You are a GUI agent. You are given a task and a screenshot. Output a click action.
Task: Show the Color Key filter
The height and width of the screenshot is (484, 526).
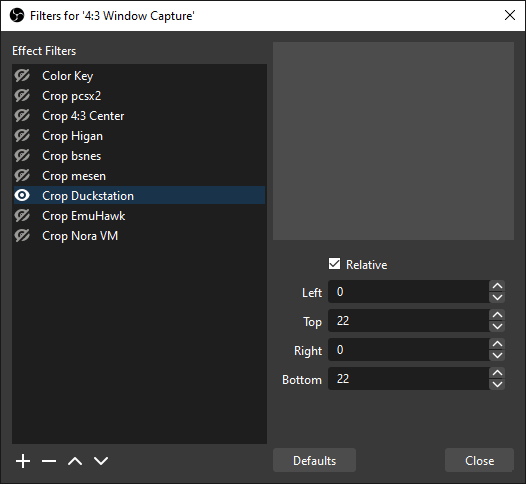22,75
